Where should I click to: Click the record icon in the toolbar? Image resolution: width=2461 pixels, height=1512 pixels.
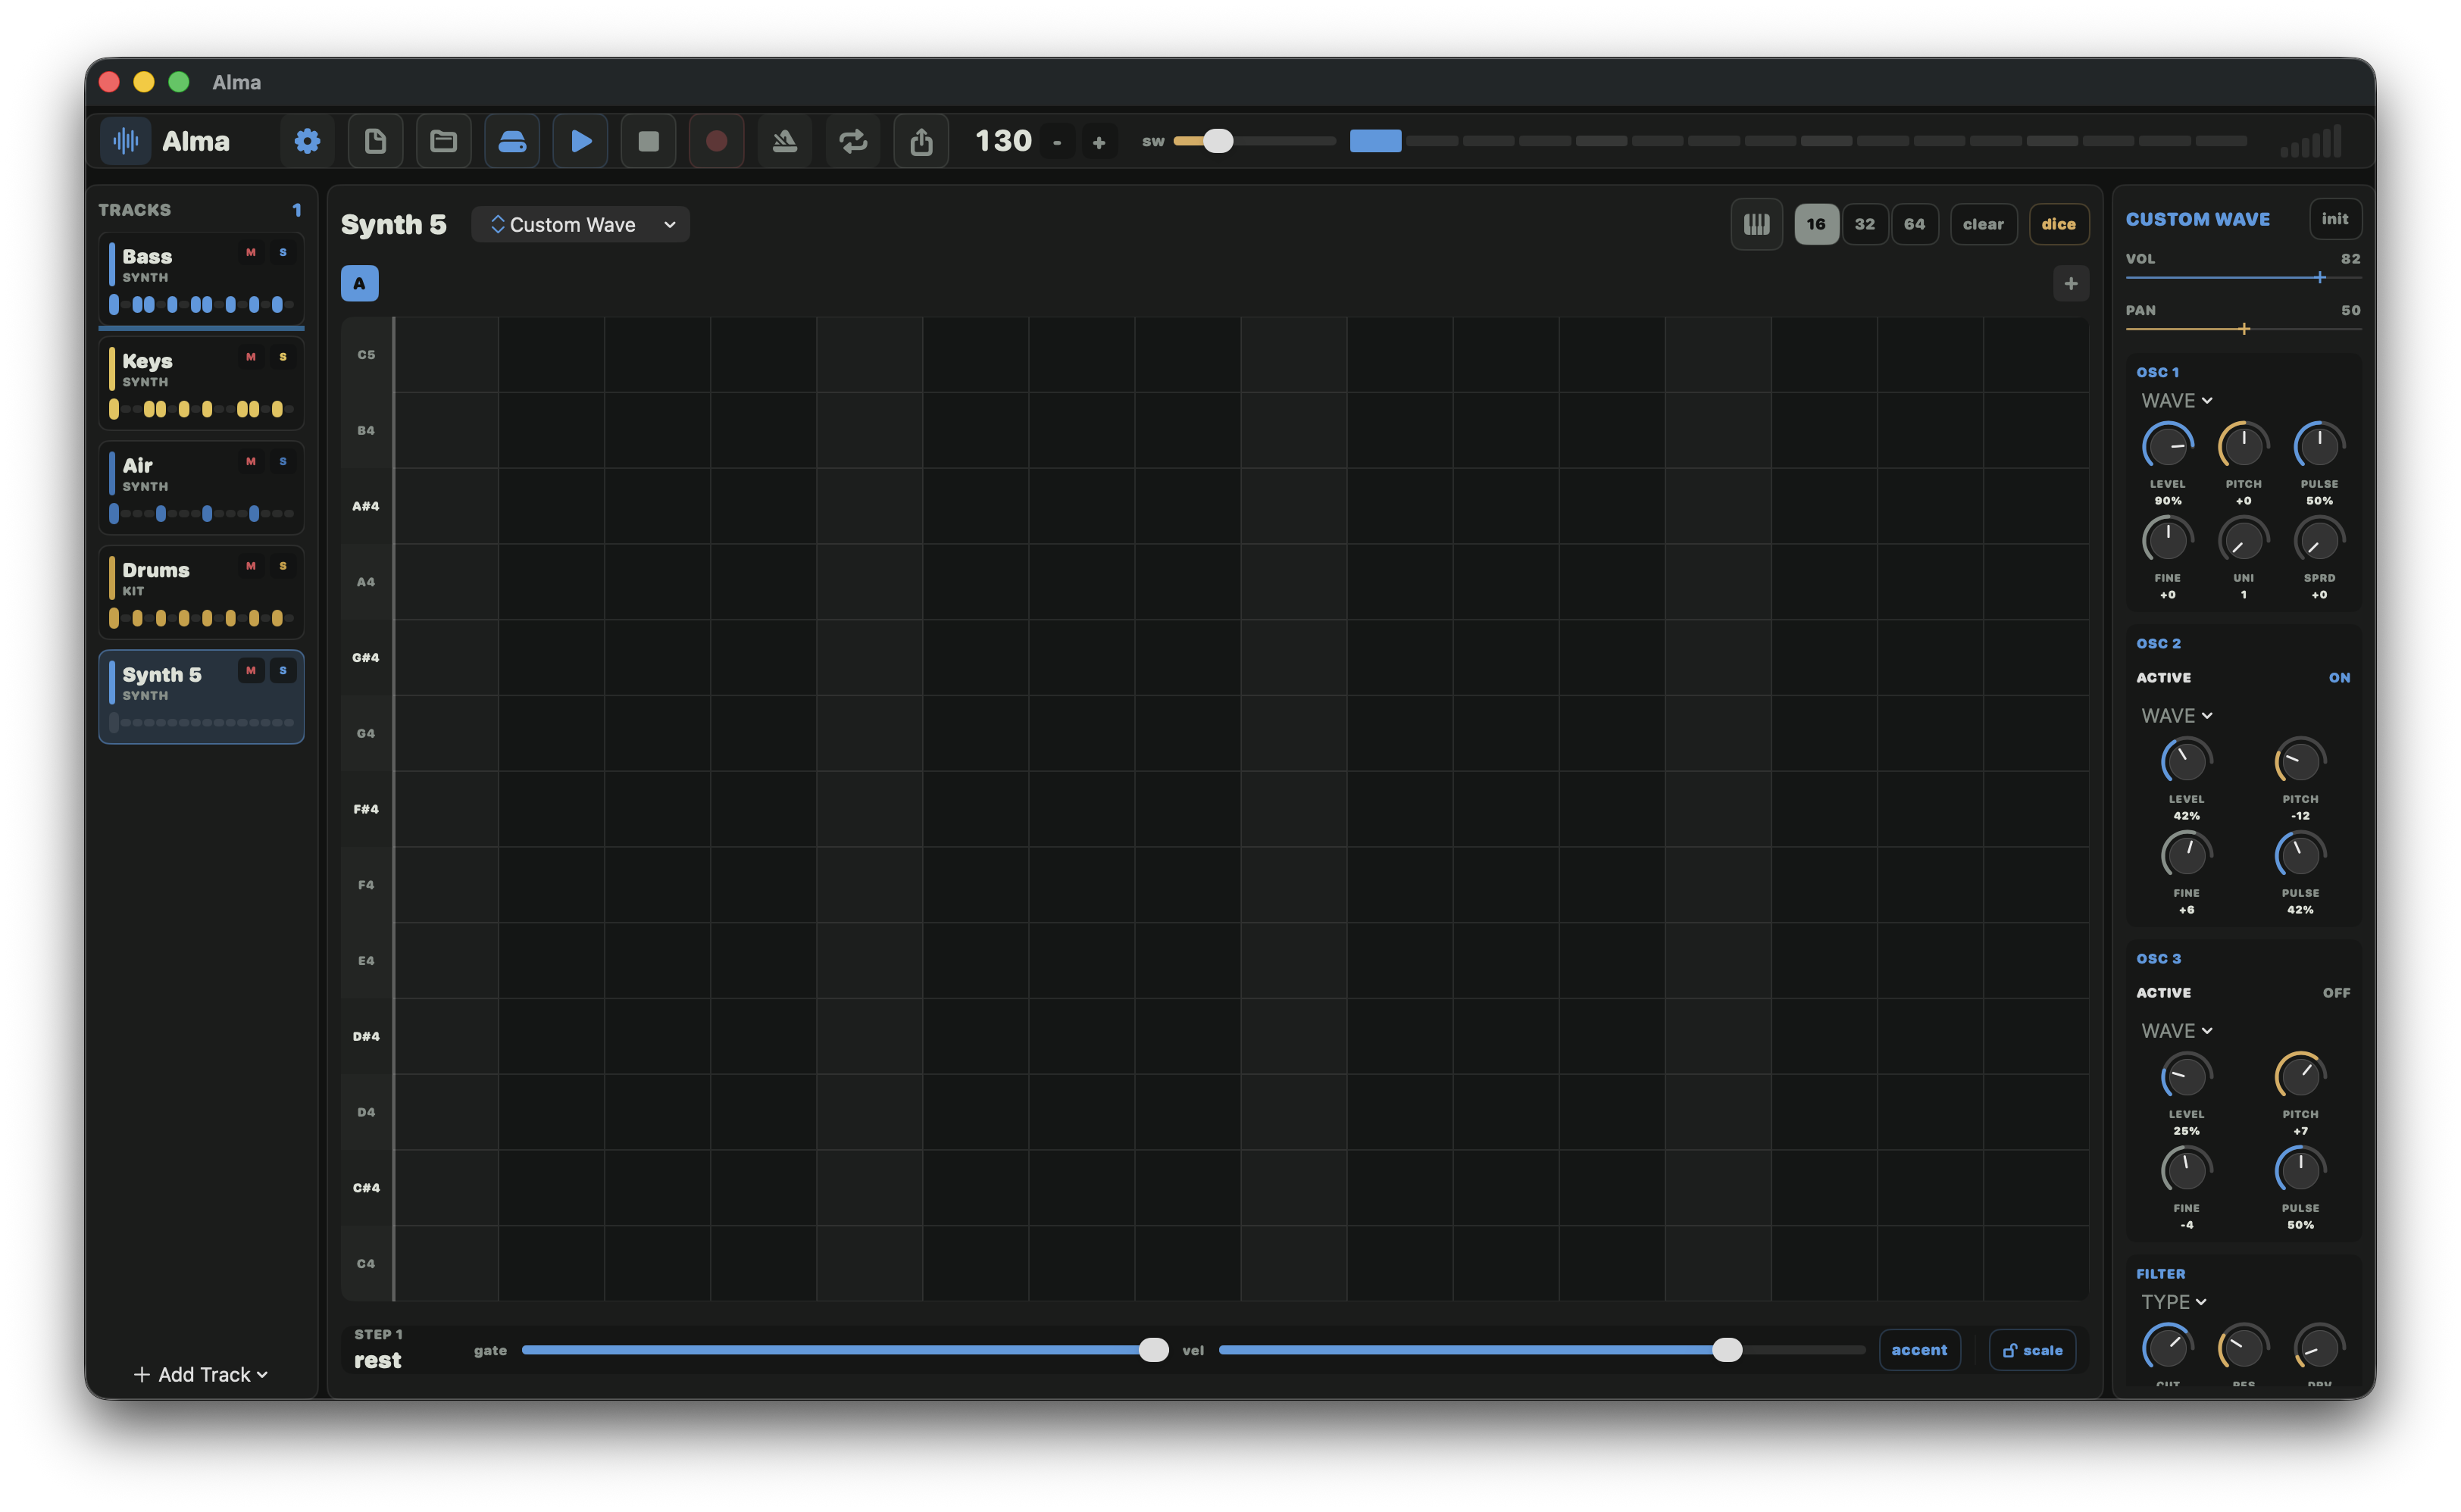pyautogui.click(x=716, y=141)
